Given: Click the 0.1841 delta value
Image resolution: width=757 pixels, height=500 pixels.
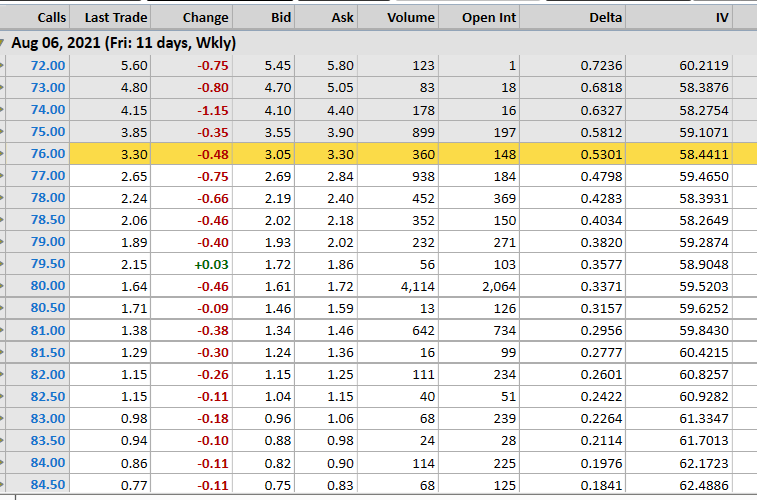Looking at the screenshot, I should [x=602, y=485].
